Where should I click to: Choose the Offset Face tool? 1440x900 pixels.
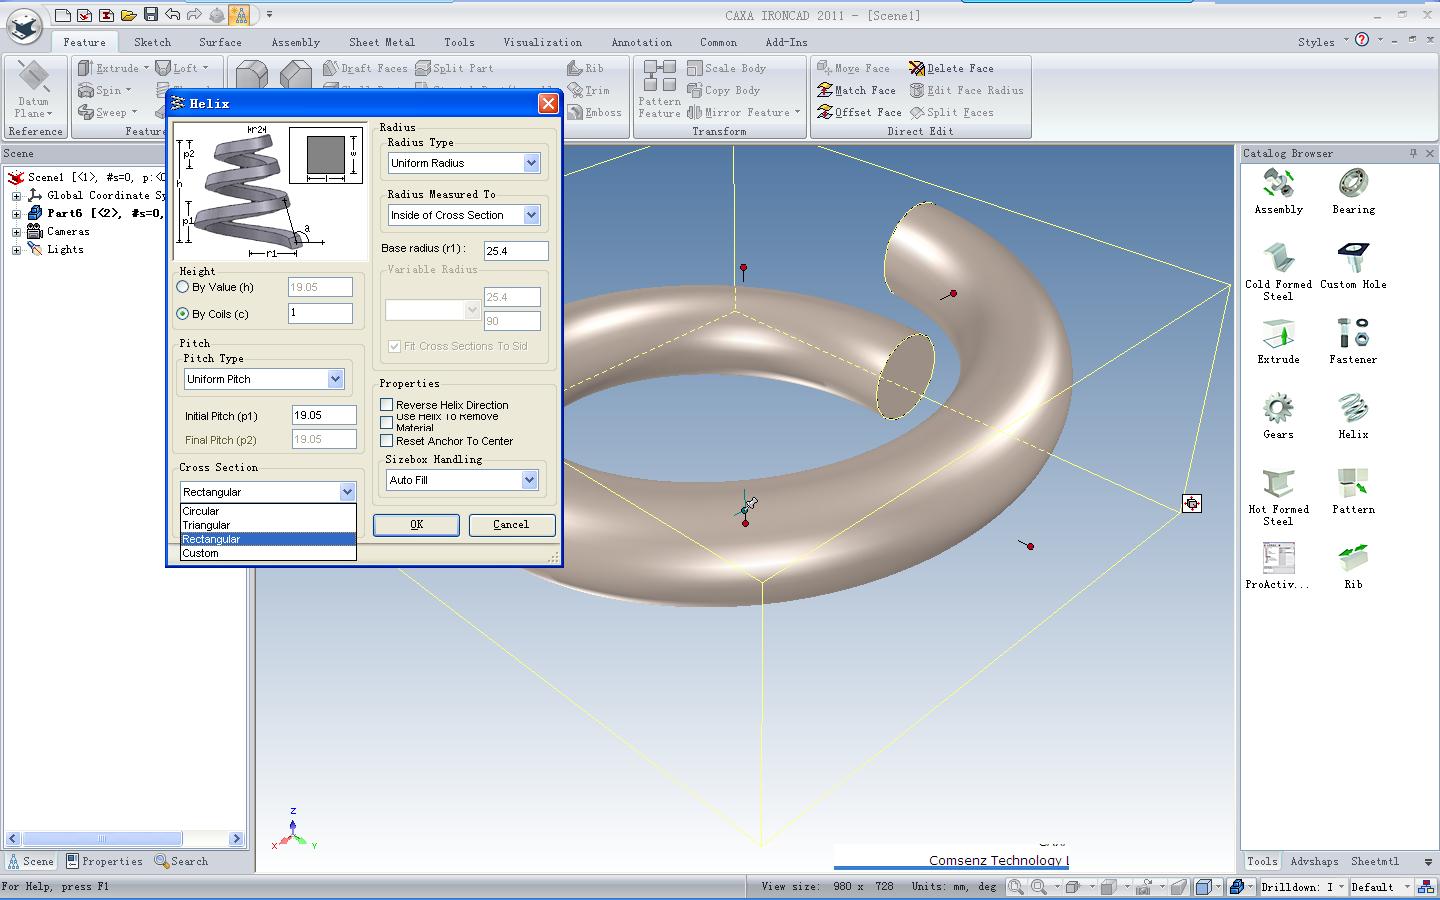click(859, 112)
